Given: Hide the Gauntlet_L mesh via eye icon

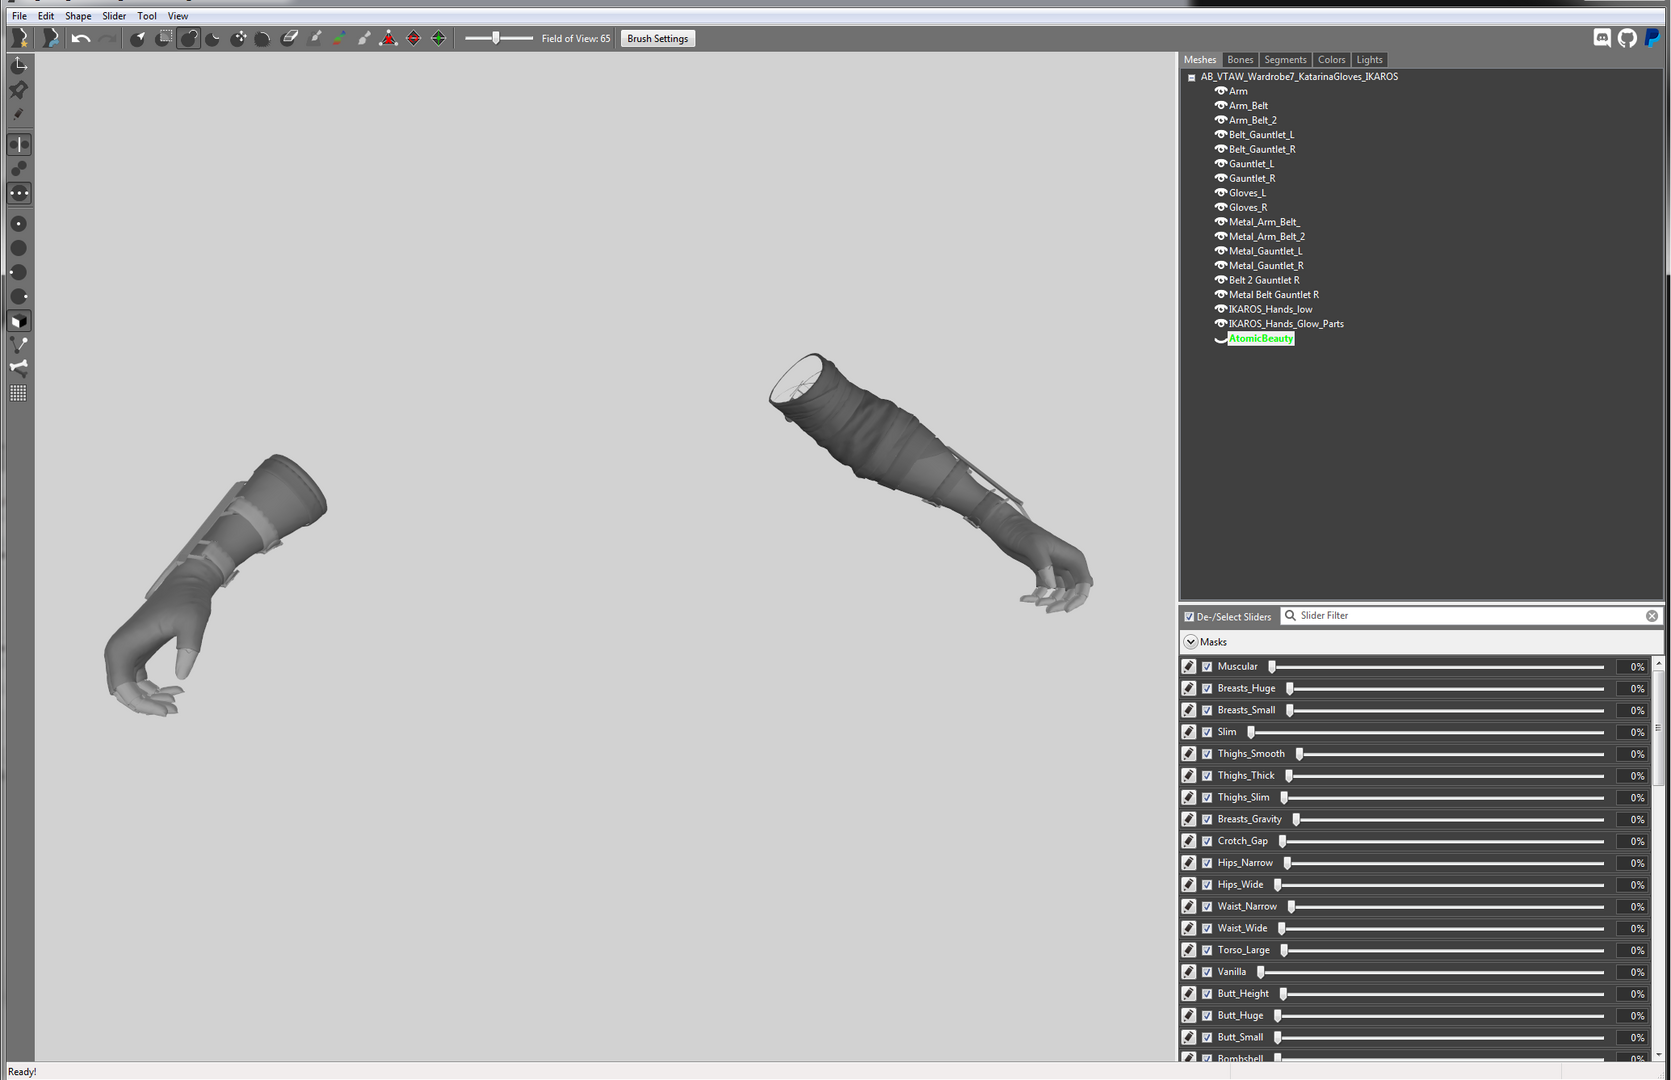Looking at the screenshot, I should [1220, 163].
